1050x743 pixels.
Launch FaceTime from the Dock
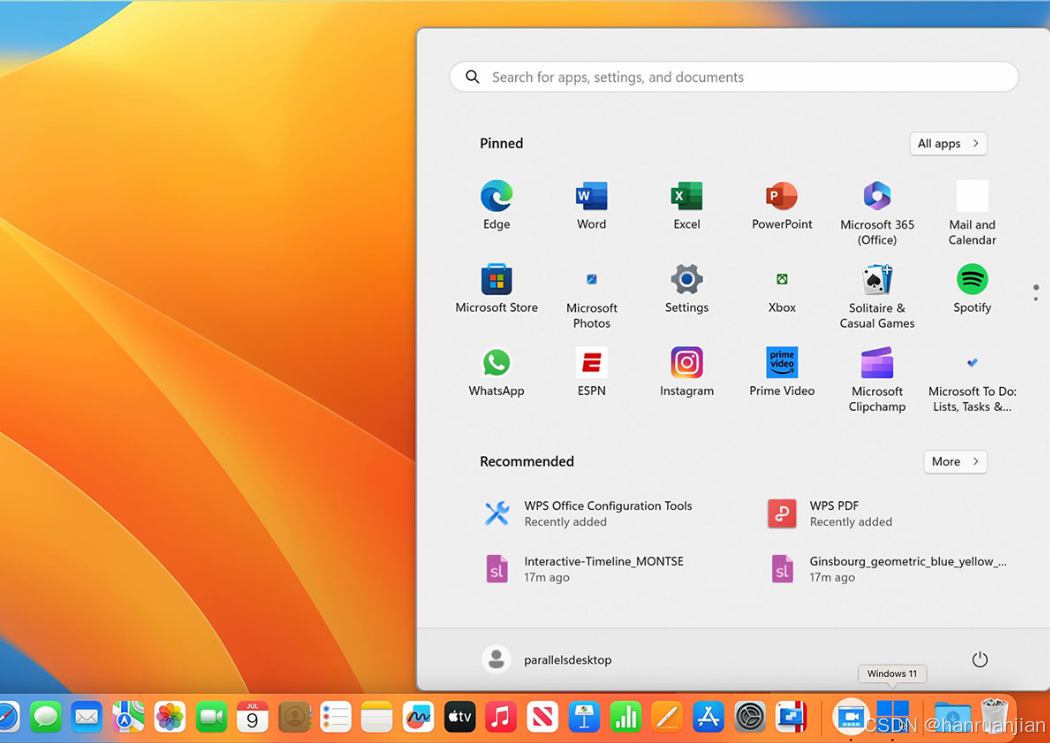pos(211,718)
